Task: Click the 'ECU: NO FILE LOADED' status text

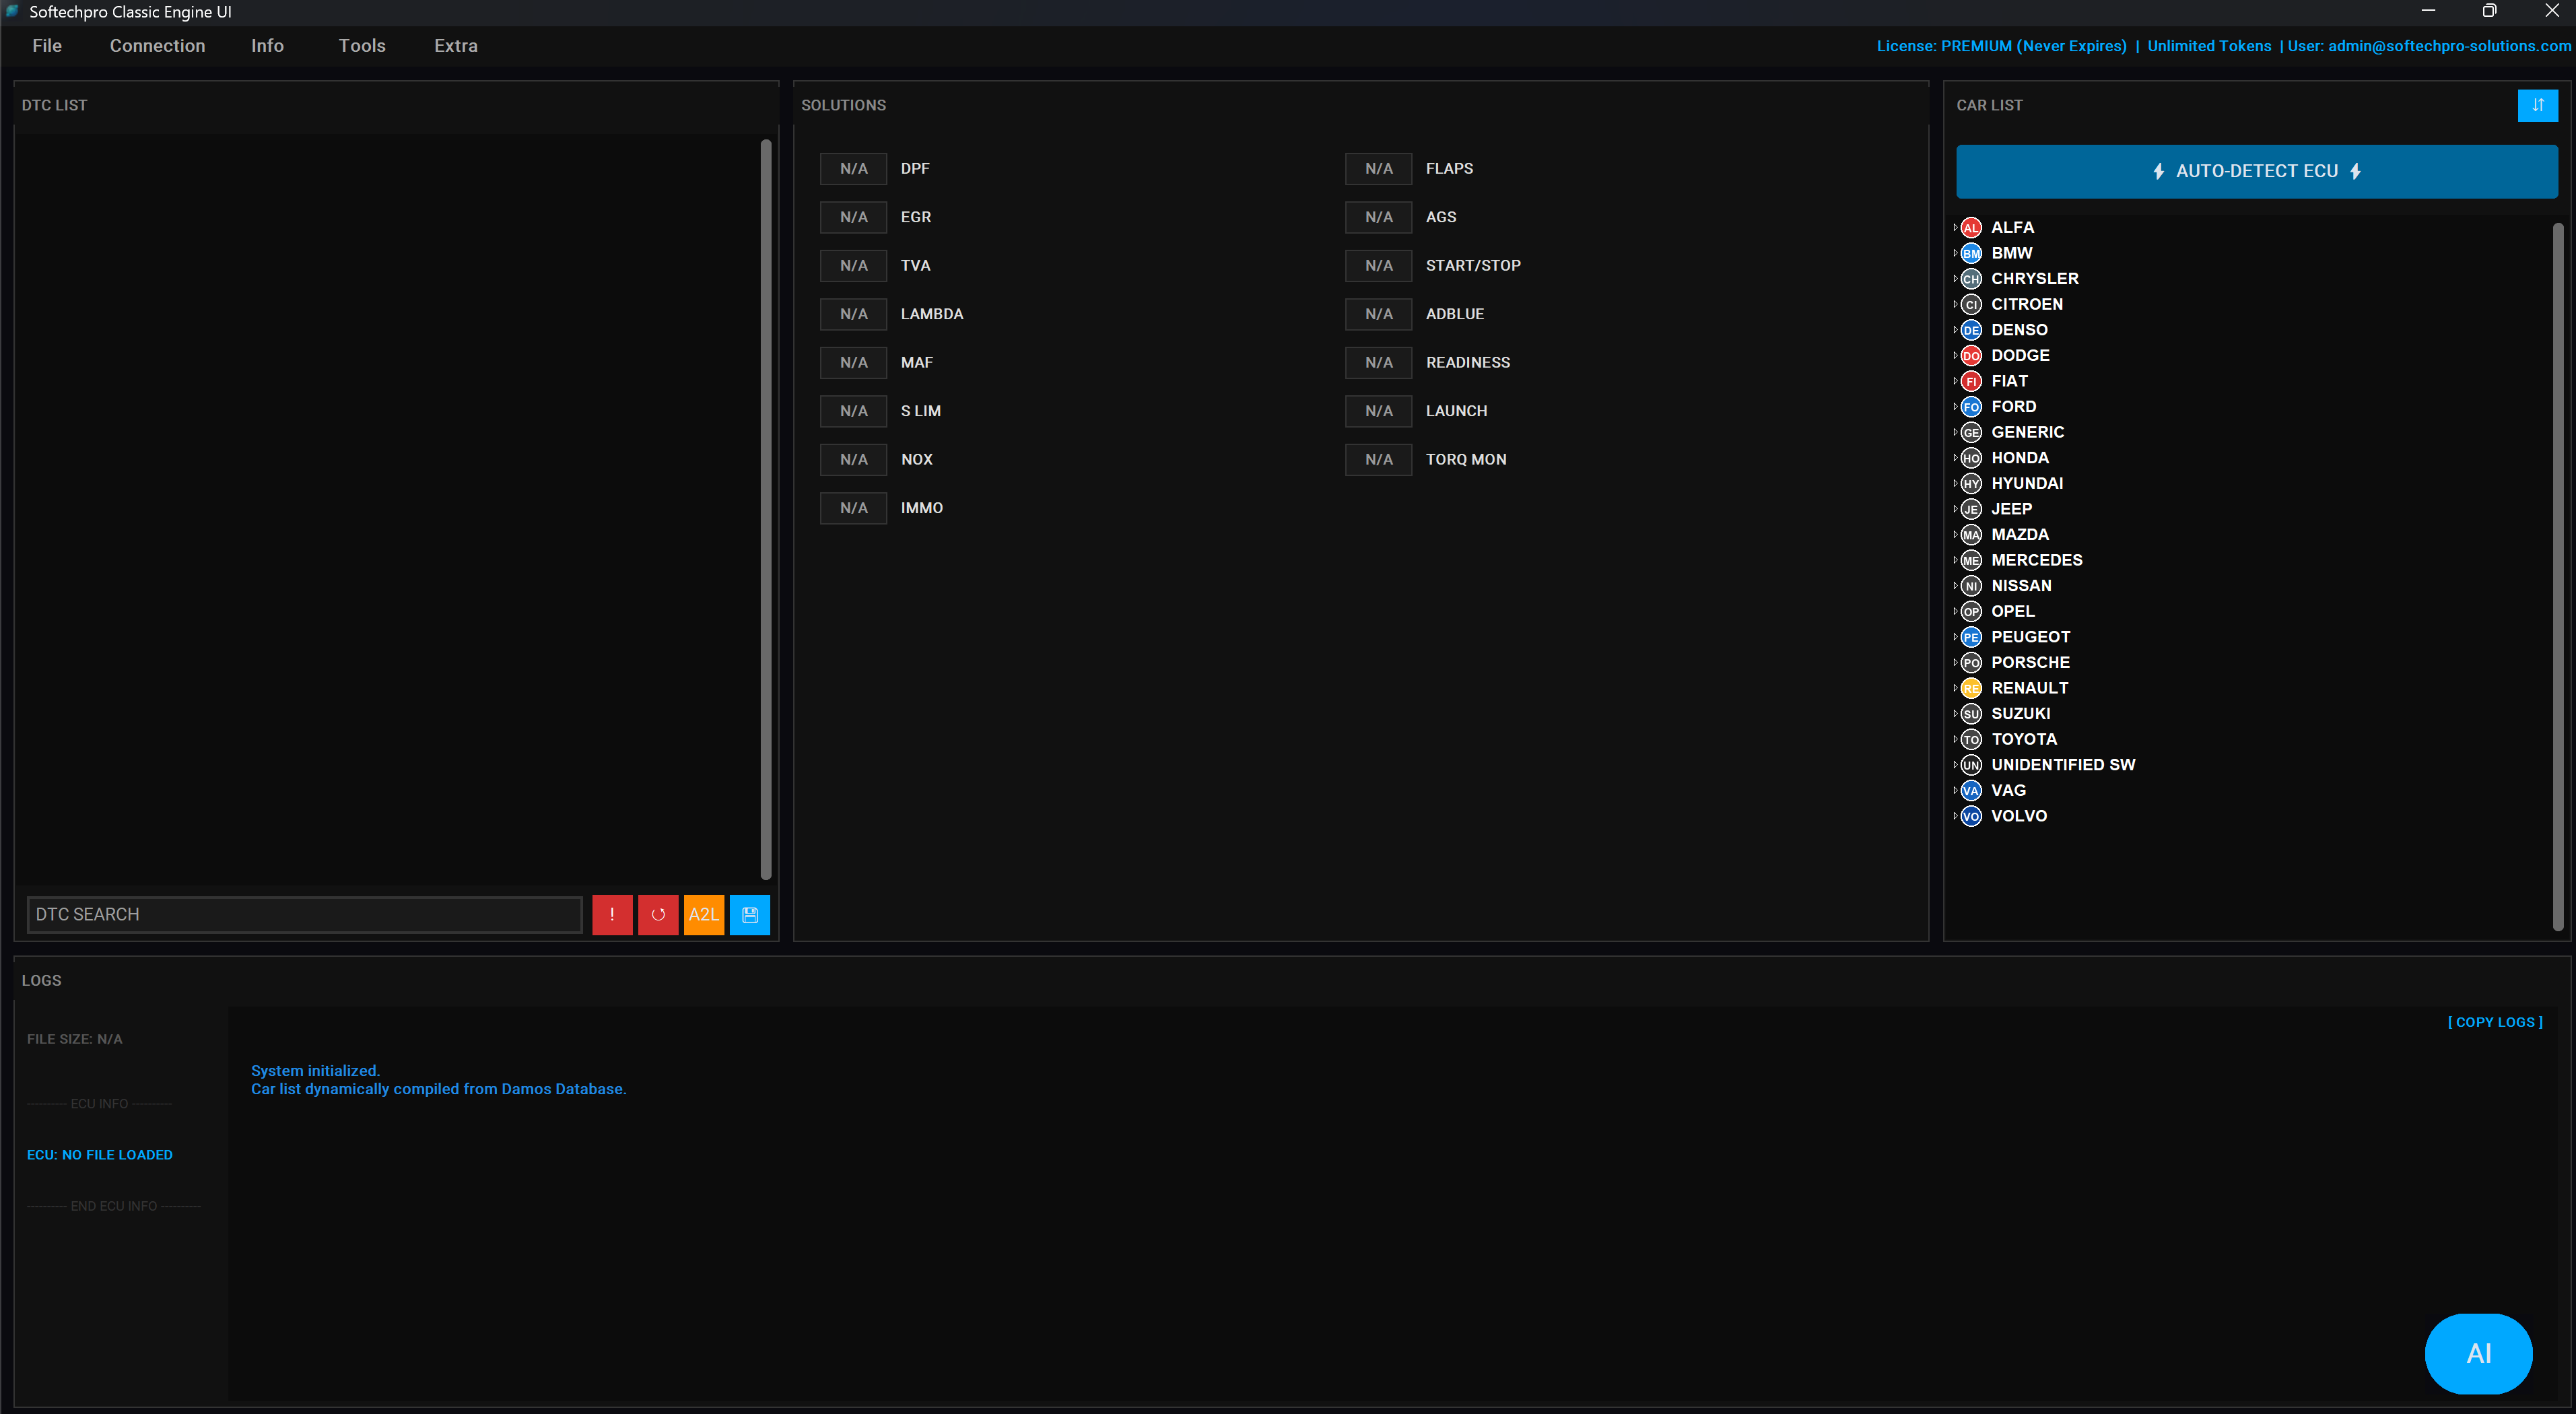Action: (100, 1155)
